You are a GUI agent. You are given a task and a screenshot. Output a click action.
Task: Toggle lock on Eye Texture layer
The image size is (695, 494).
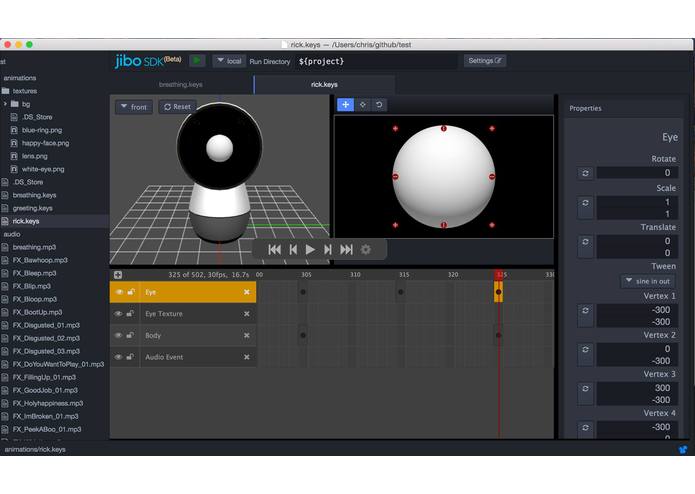(130, 314)
